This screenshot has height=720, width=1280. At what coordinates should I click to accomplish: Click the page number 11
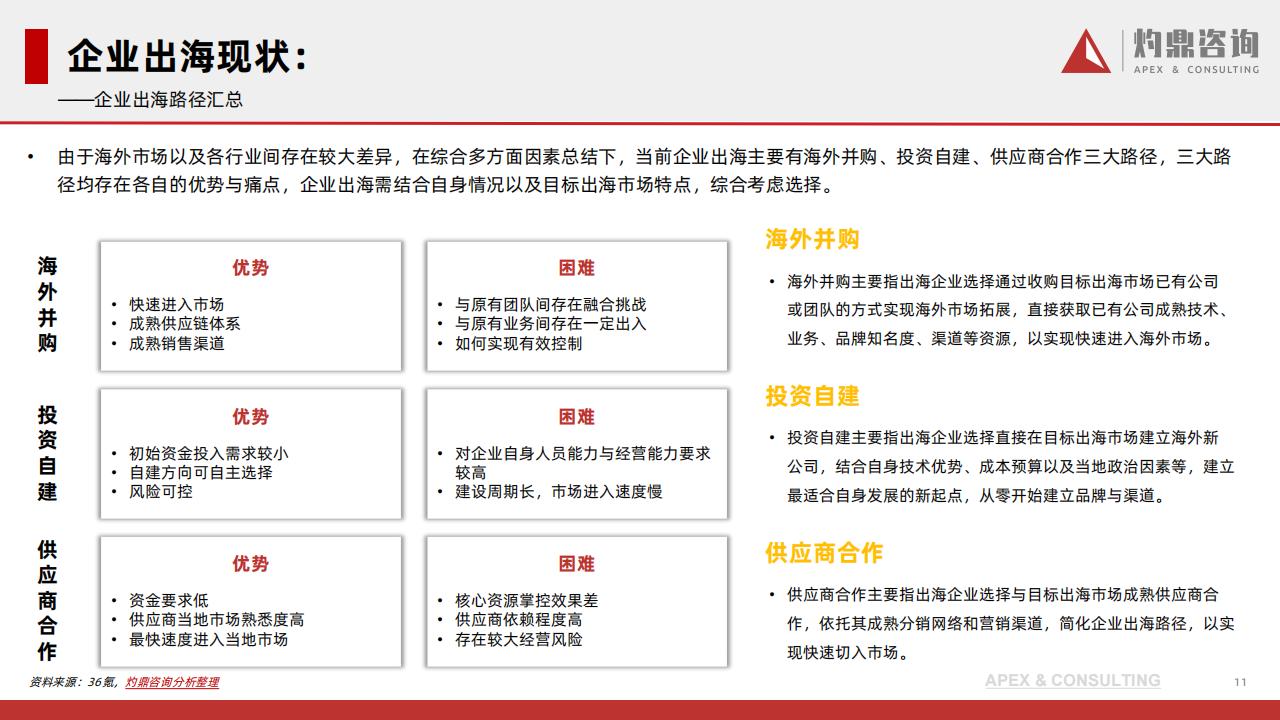pyautogui.click(x=1241, y=682)
